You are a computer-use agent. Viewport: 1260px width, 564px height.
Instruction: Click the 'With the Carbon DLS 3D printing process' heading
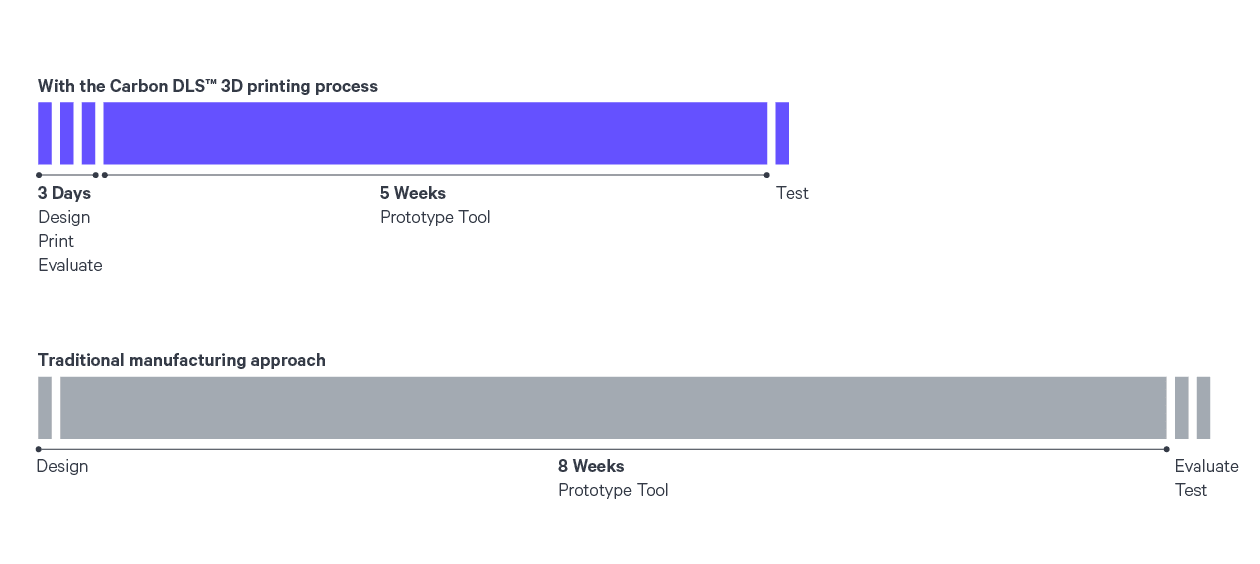point(208,86)
